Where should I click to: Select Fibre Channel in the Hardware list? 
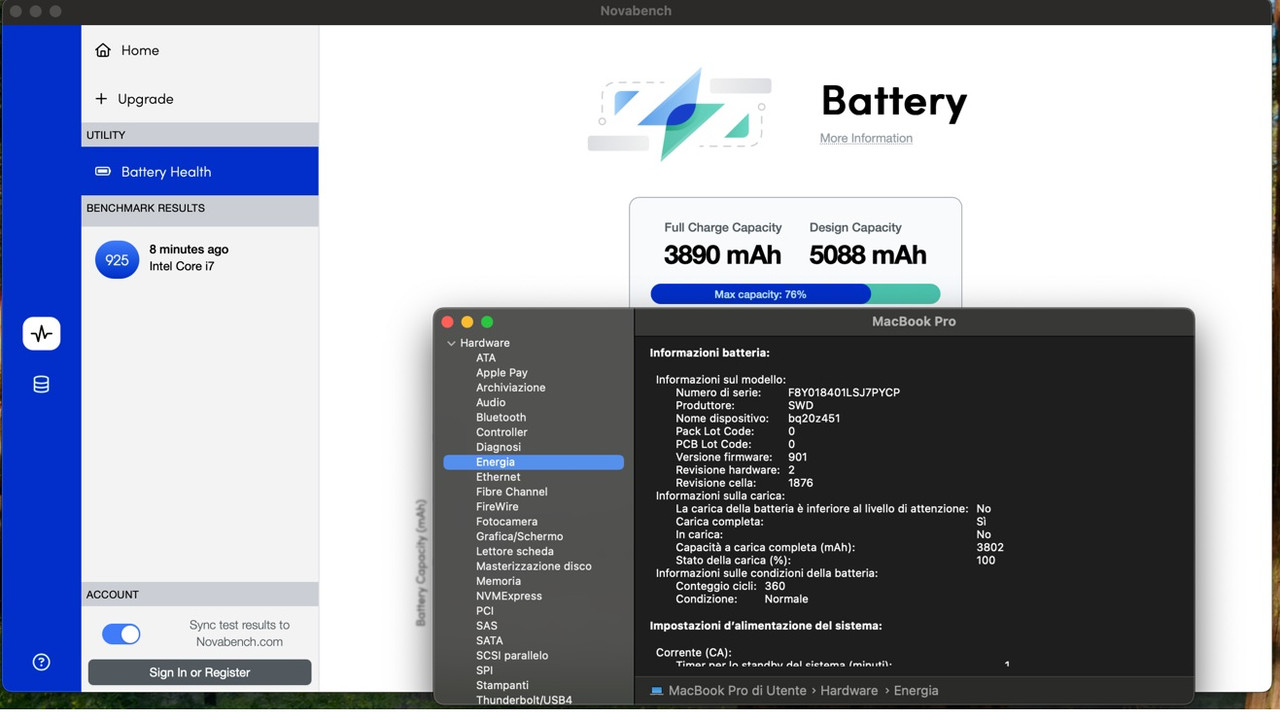512,492
